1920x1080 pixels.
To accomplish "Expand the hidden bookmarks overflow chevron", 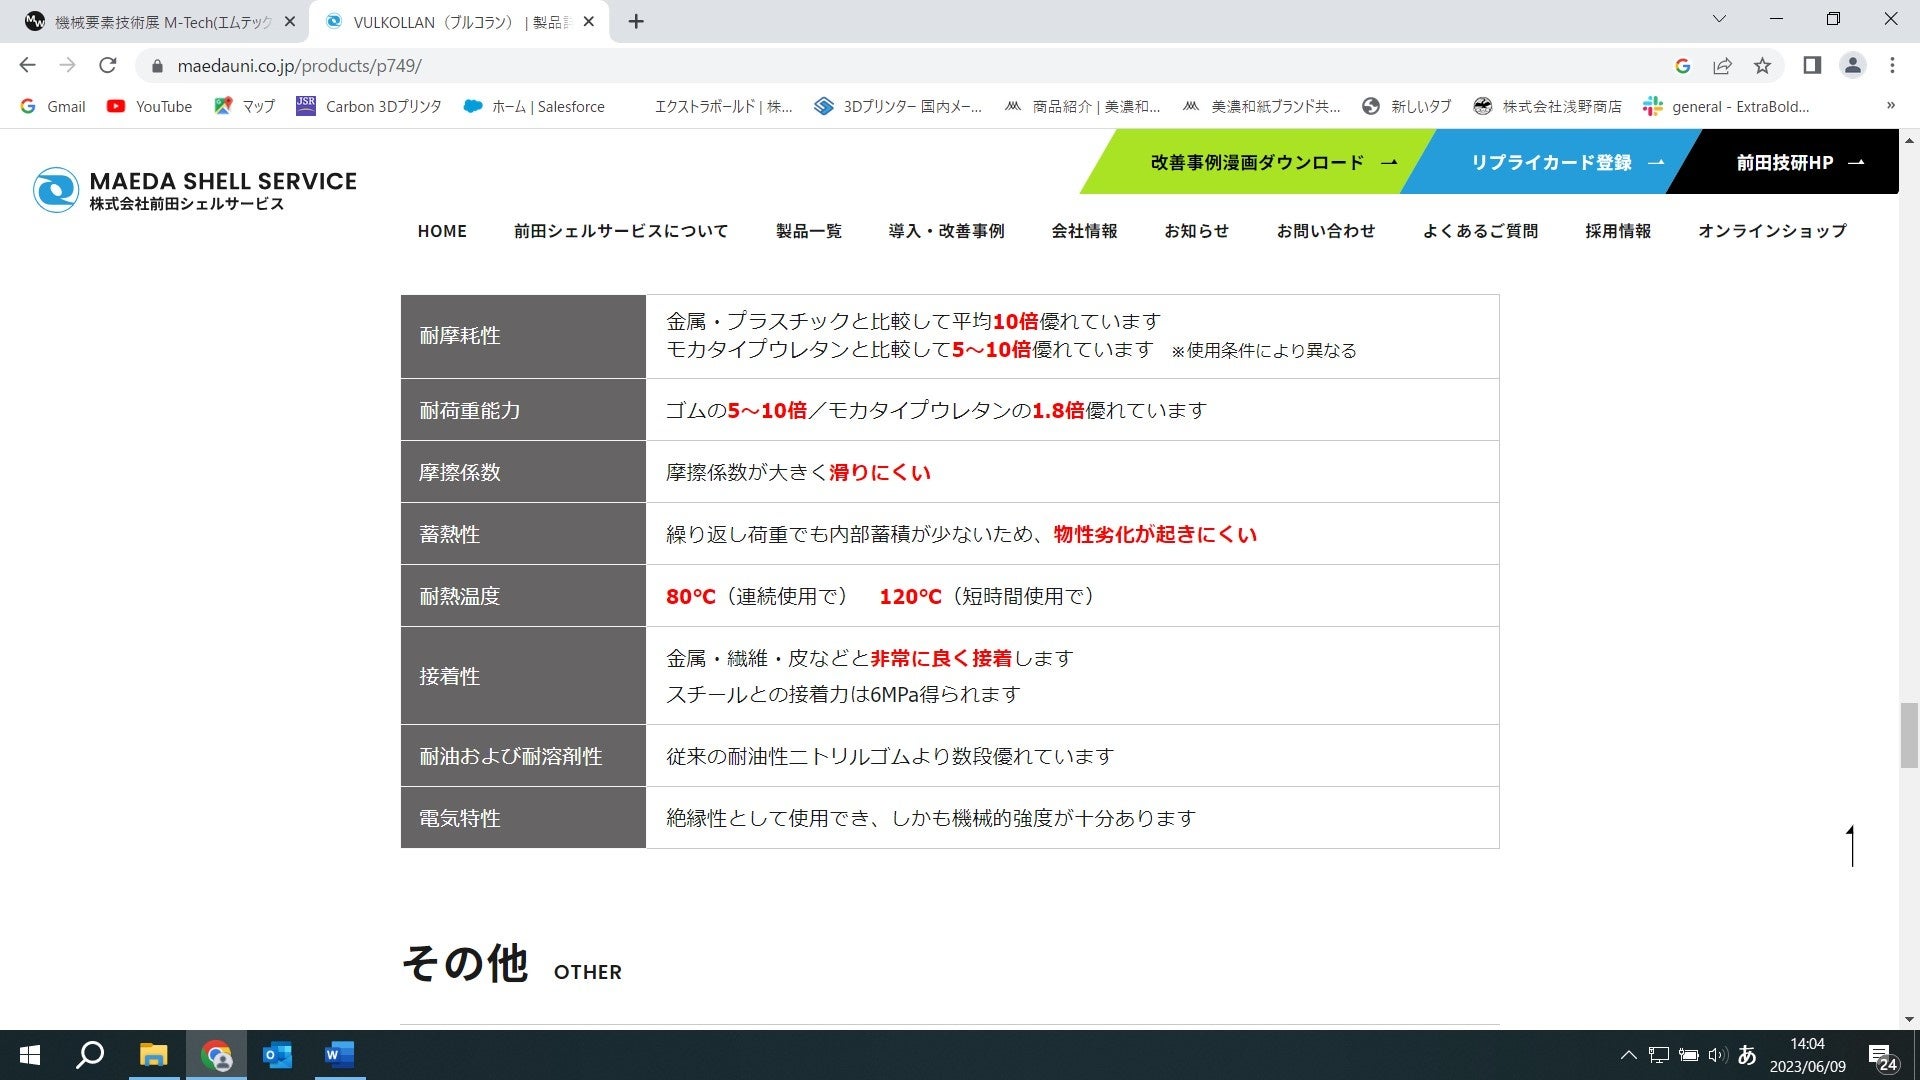I will click(1890, 106).
